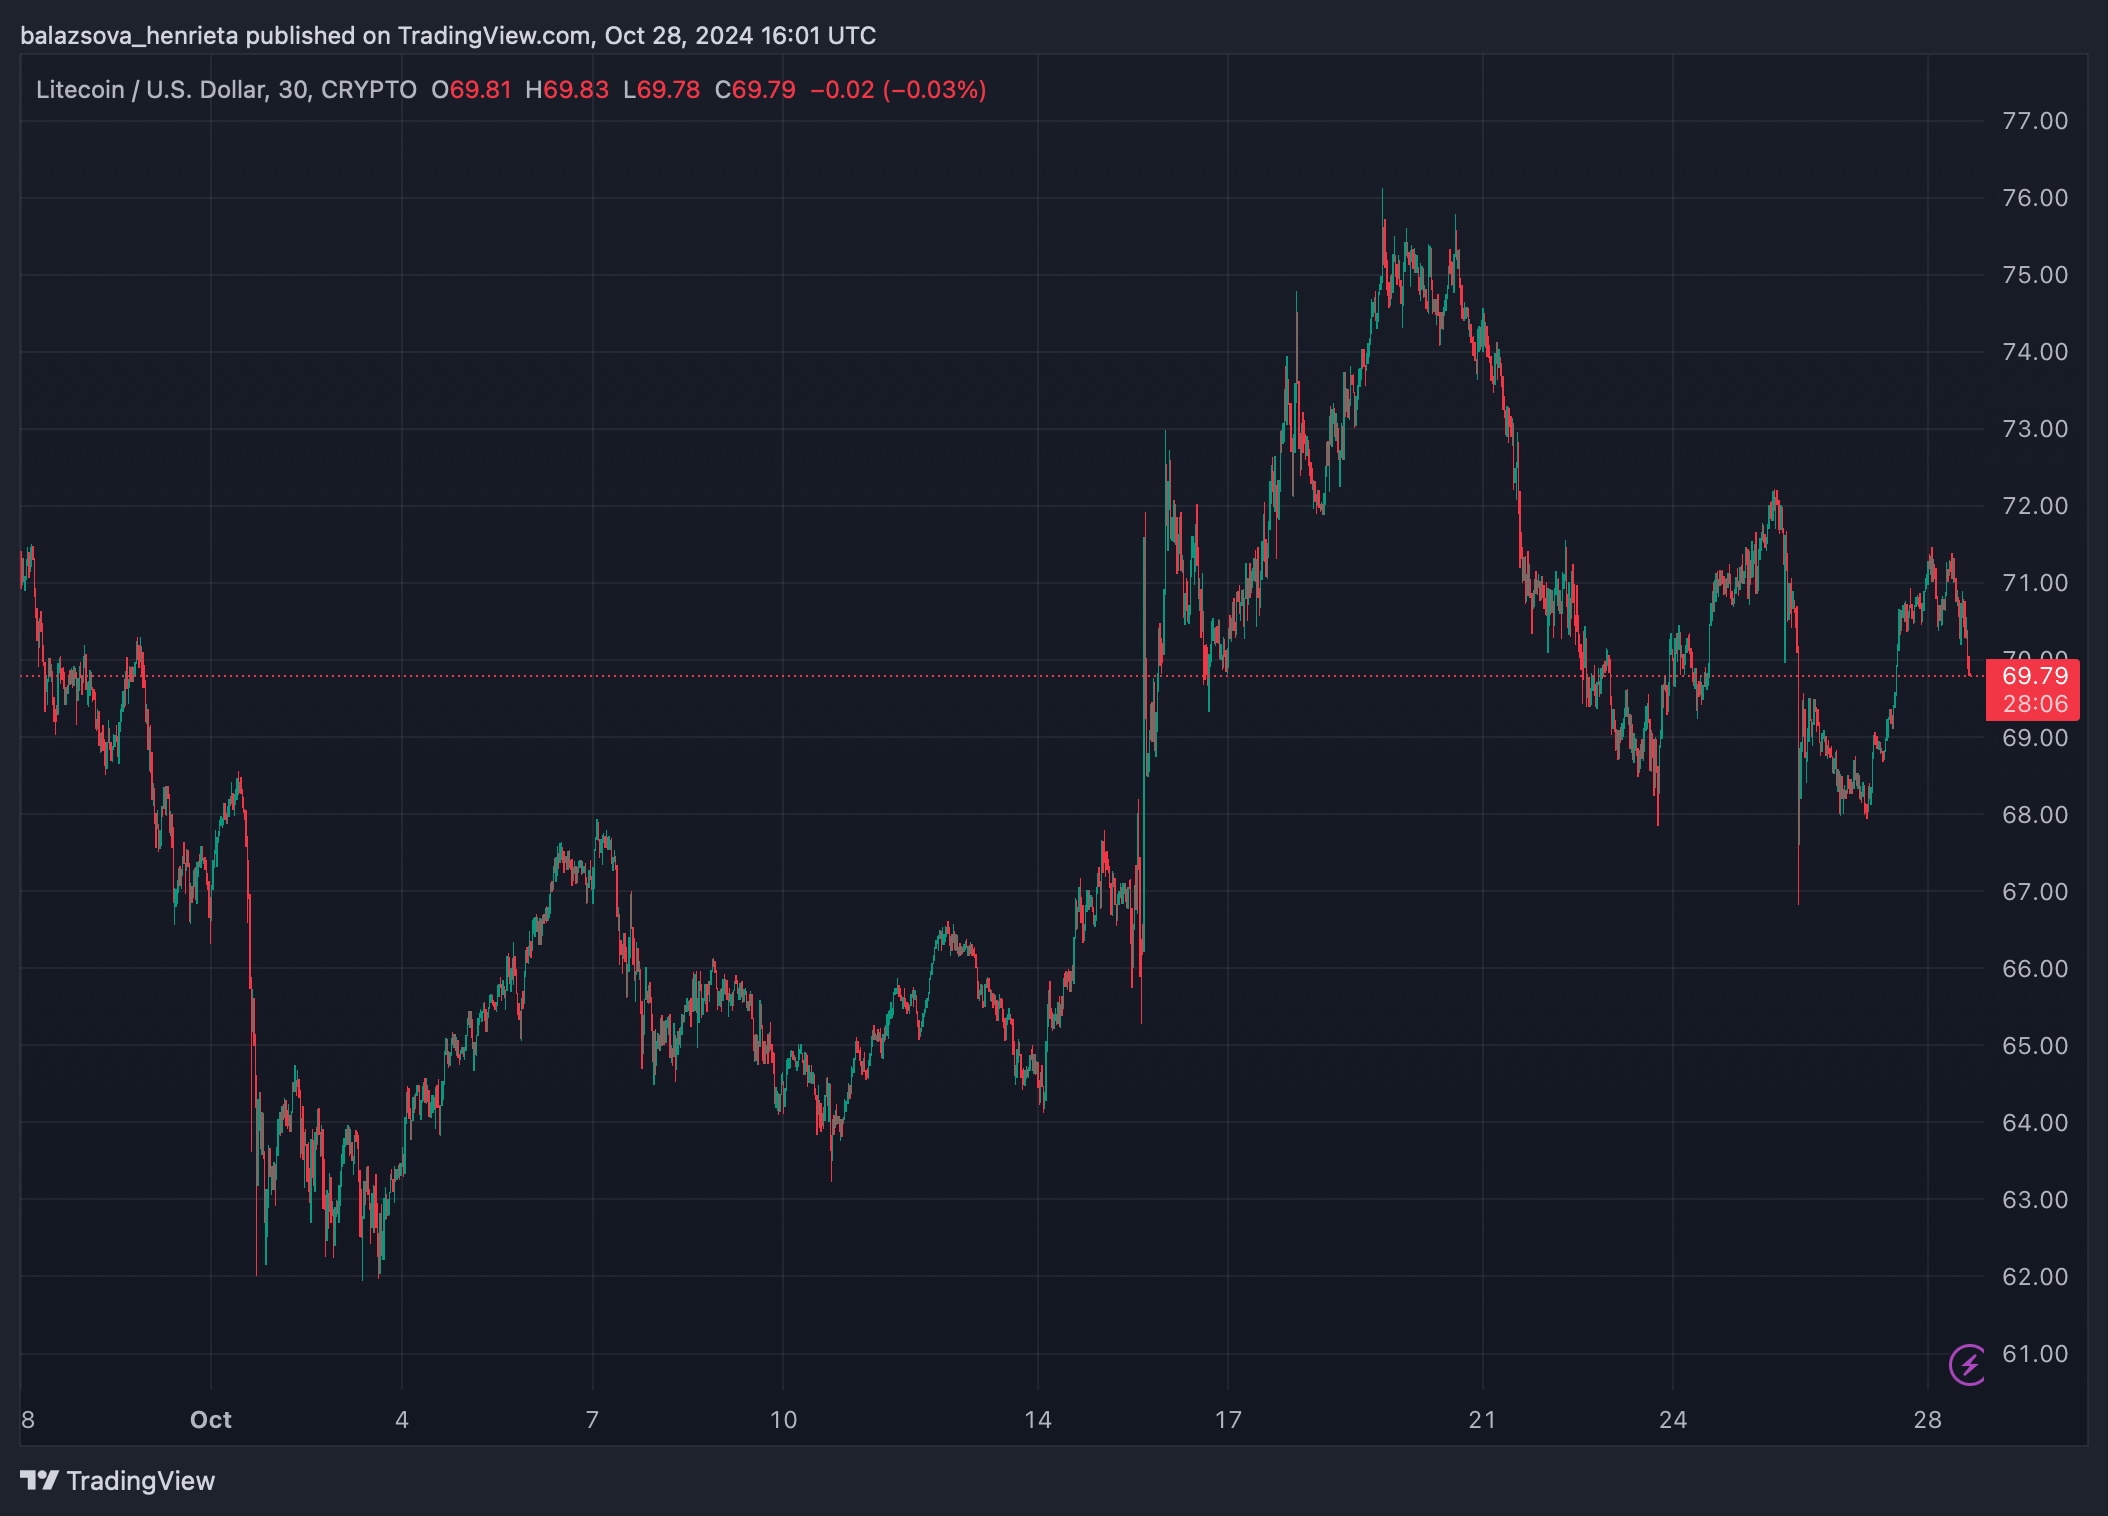This screenshot has height=1516, width=2108.
Task: Click the TradingView wordmark text in footer
Action: 141,1481
